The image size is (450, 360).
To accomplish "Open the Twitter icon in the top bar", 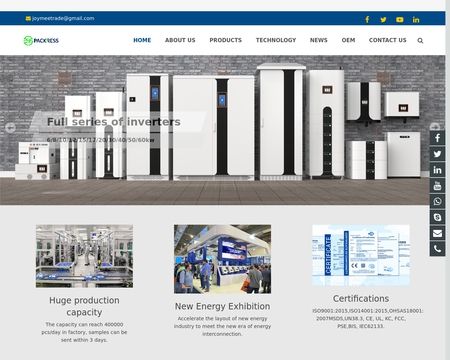I will pyautogui.click(x=383, y=20).
